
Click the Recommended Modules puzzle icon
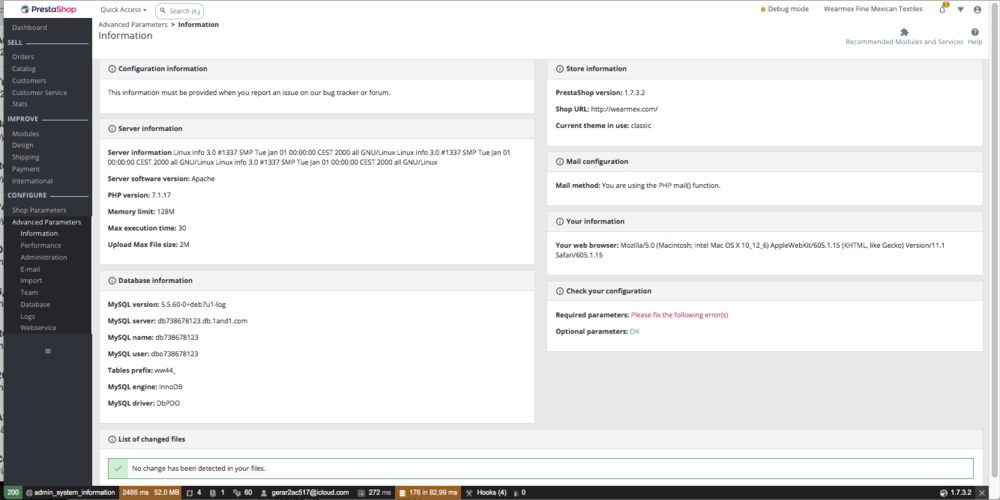pyautogui.click(x=904, y=32)
